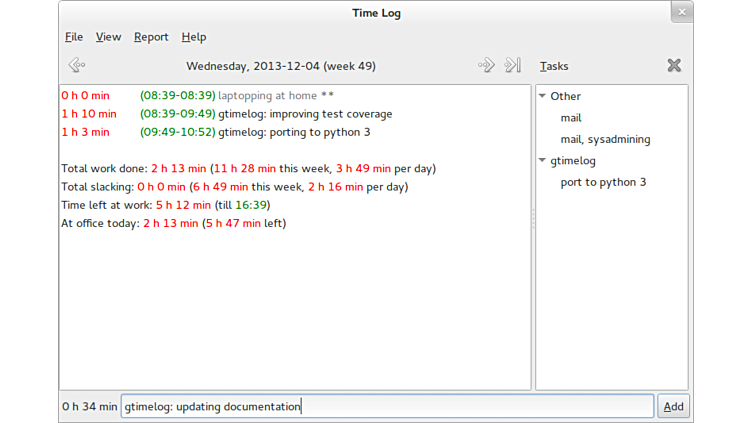Open the File menu
This screenshot has height=423, width=752.
(x=74, y=37)
